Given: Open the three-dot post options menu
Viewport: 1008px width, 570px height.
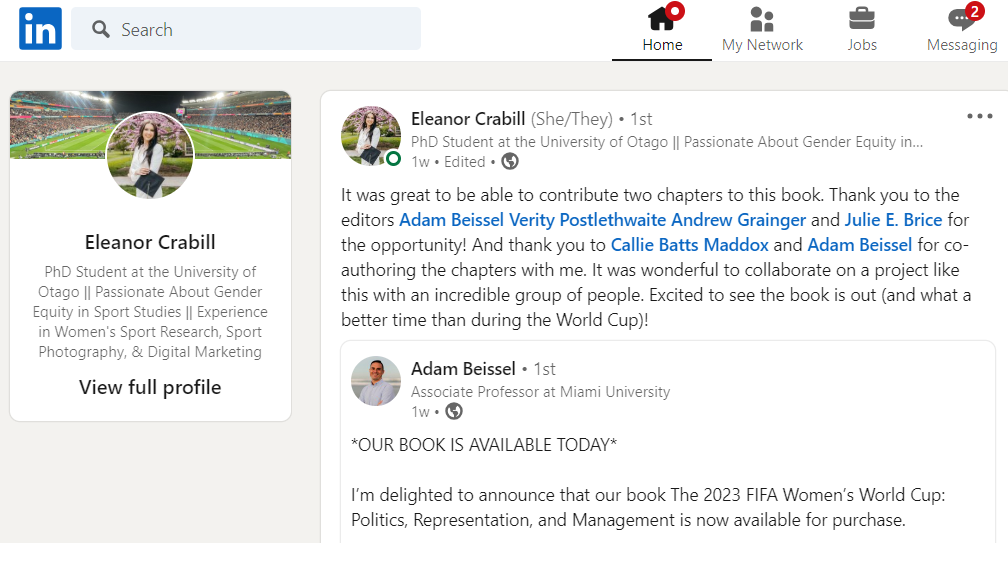Looking at the screenshot, I should [979, 117].
